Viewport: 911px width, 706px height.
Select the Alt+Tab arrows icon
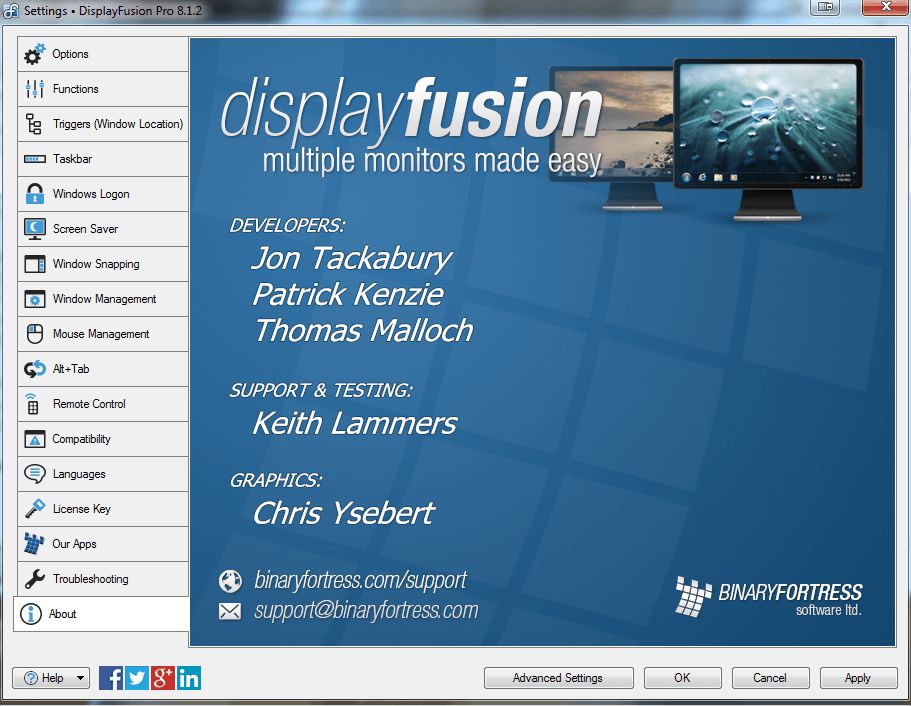click(33, 369)
